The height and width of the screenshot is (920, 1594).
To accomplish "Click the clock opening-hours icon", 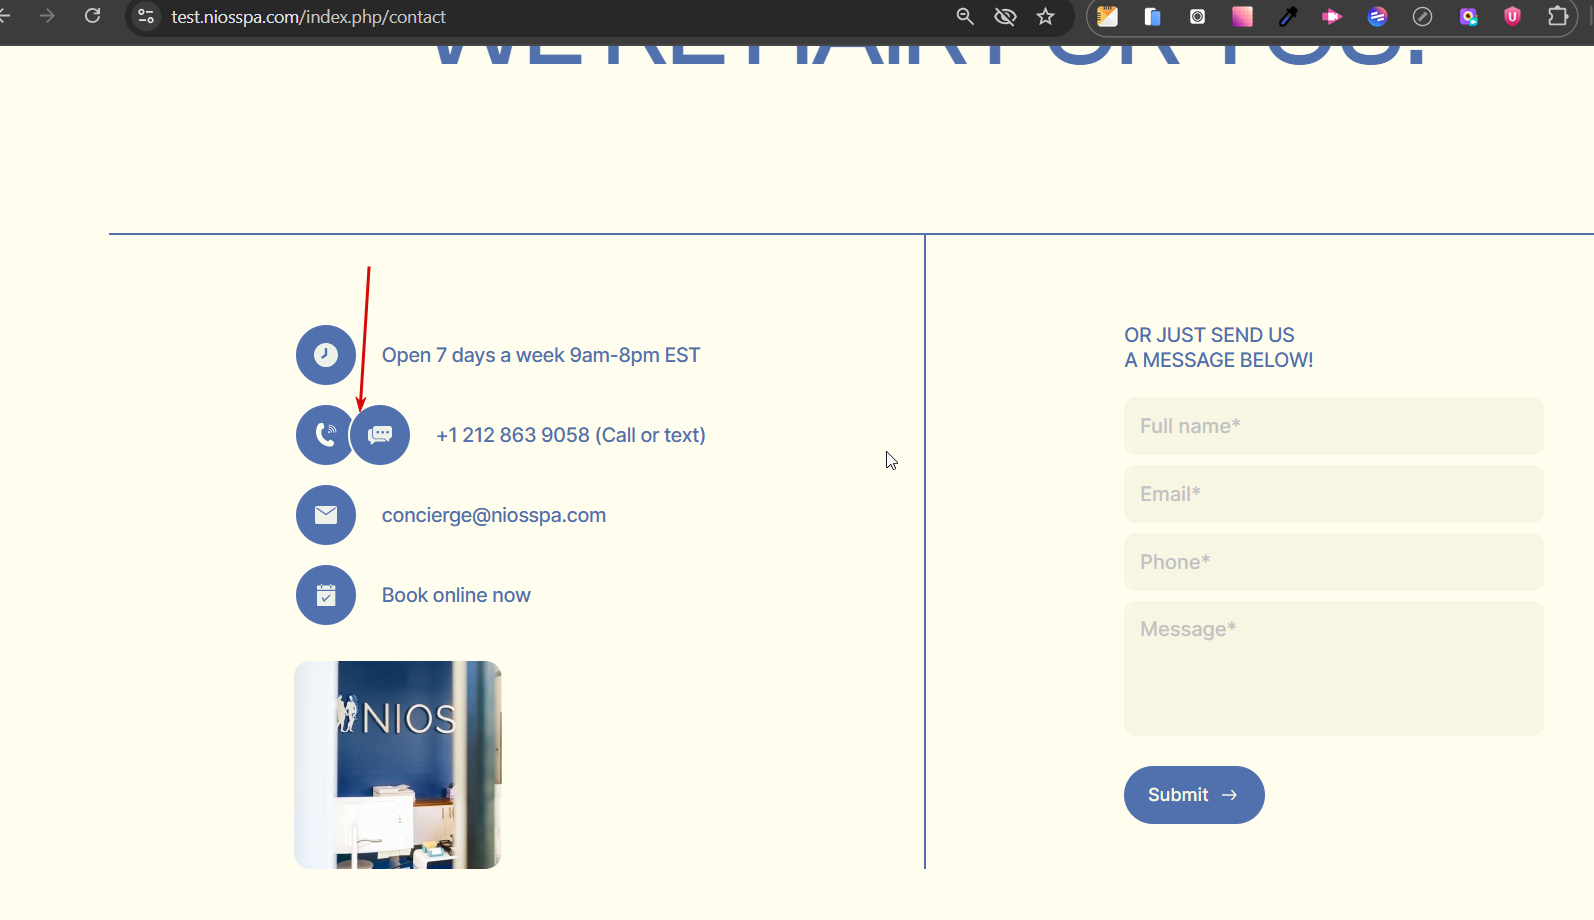I will coord(326,355).
